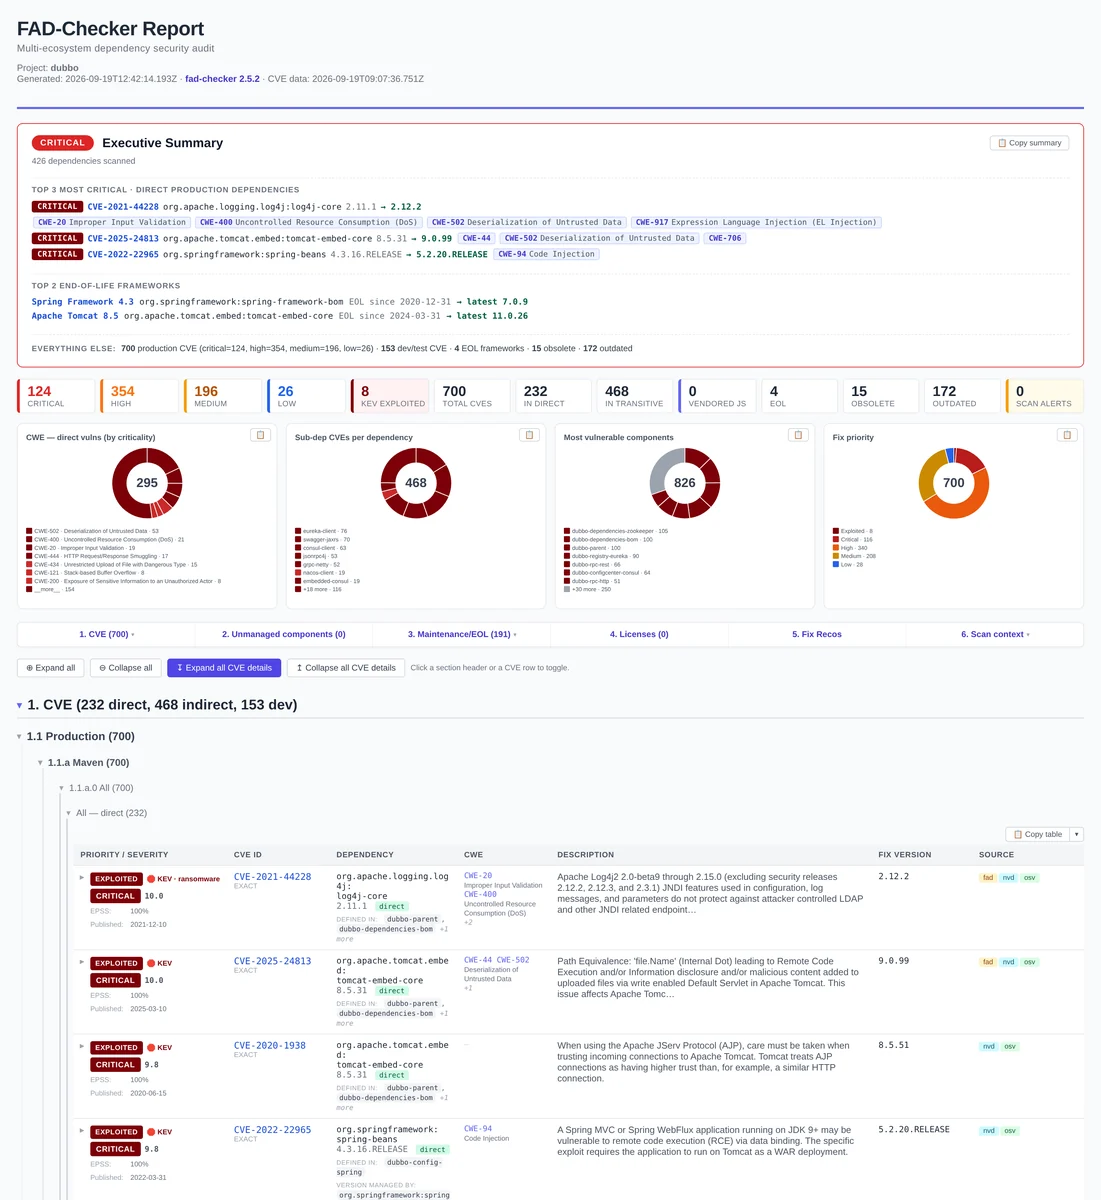Switch to the 3. Maintenance/EOL (191) tab
The width and height of the screenshot is (1101, 1200).
coord(461,634)
